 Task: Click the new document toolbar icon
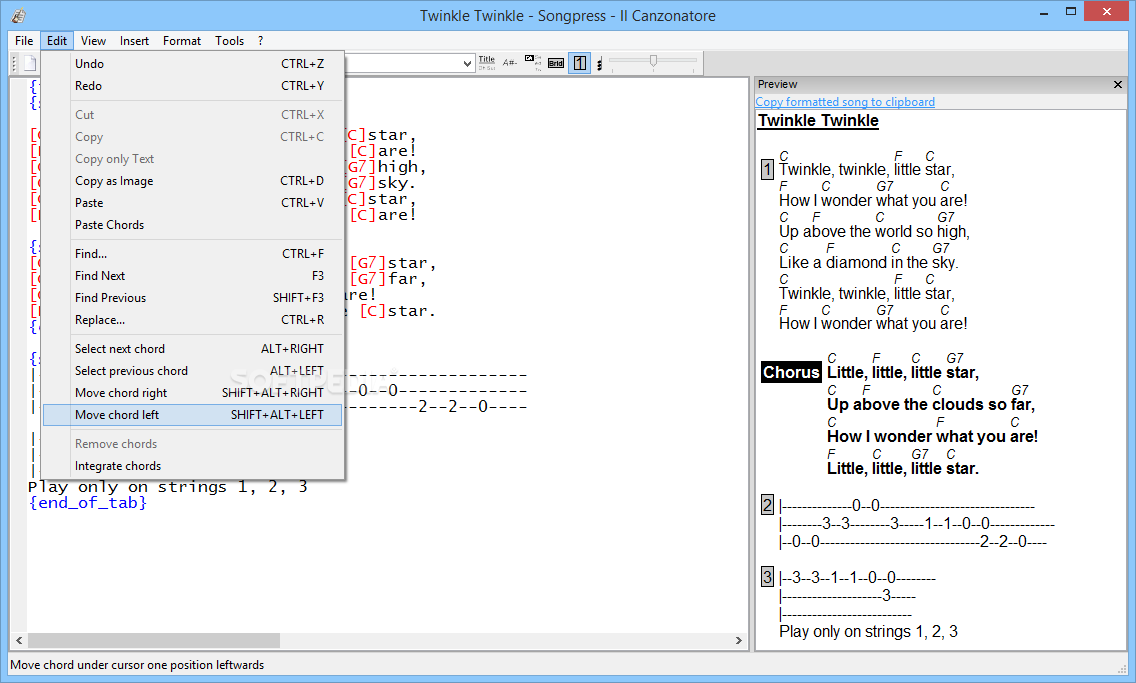pos(30,64)
